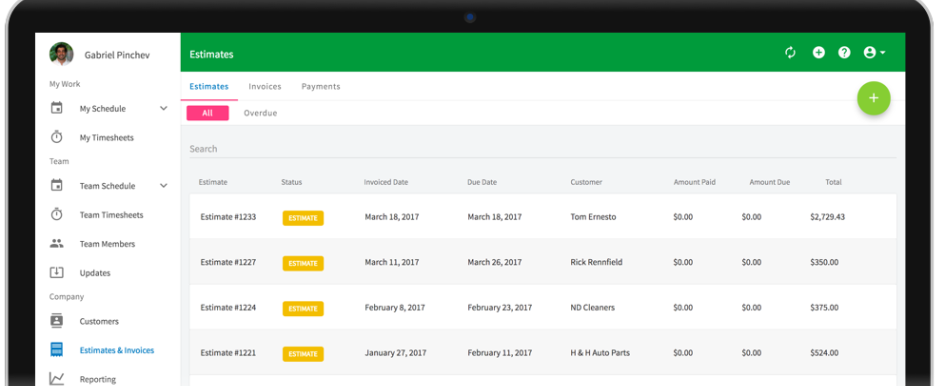
Task: Open Estimates & Invoices in sidebar
Action: tap(117, 350)
